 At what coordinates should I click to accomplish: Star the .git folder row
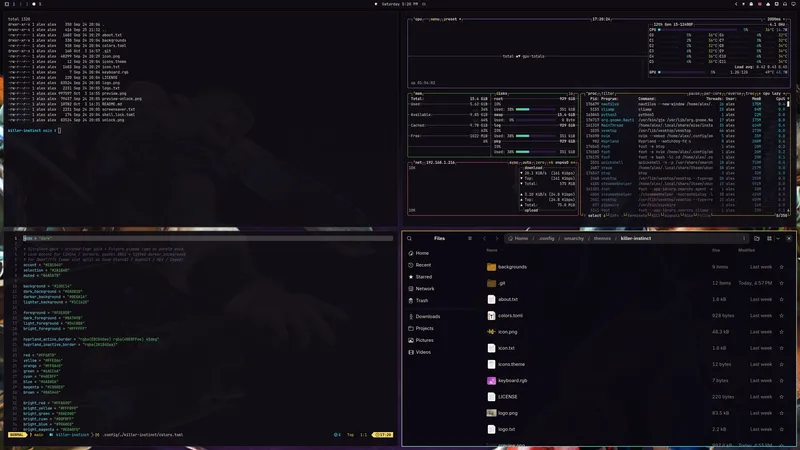[x=781, y=283]
